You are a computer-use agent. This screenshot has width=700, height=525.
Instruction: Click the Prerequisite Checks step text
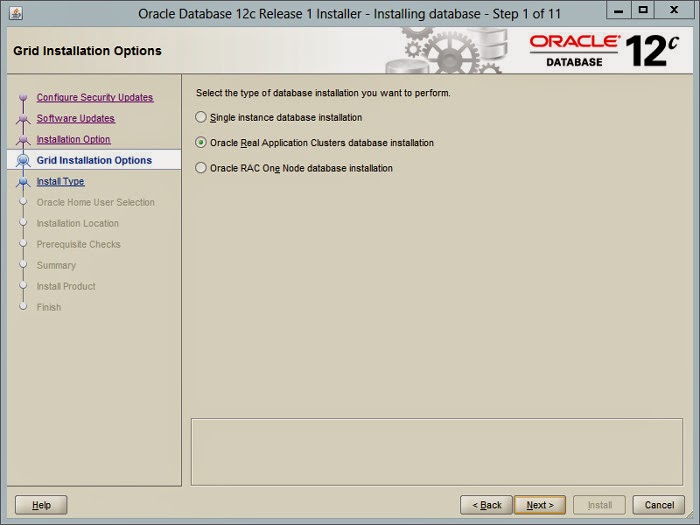pyautogui.click(x=79, y=244)
